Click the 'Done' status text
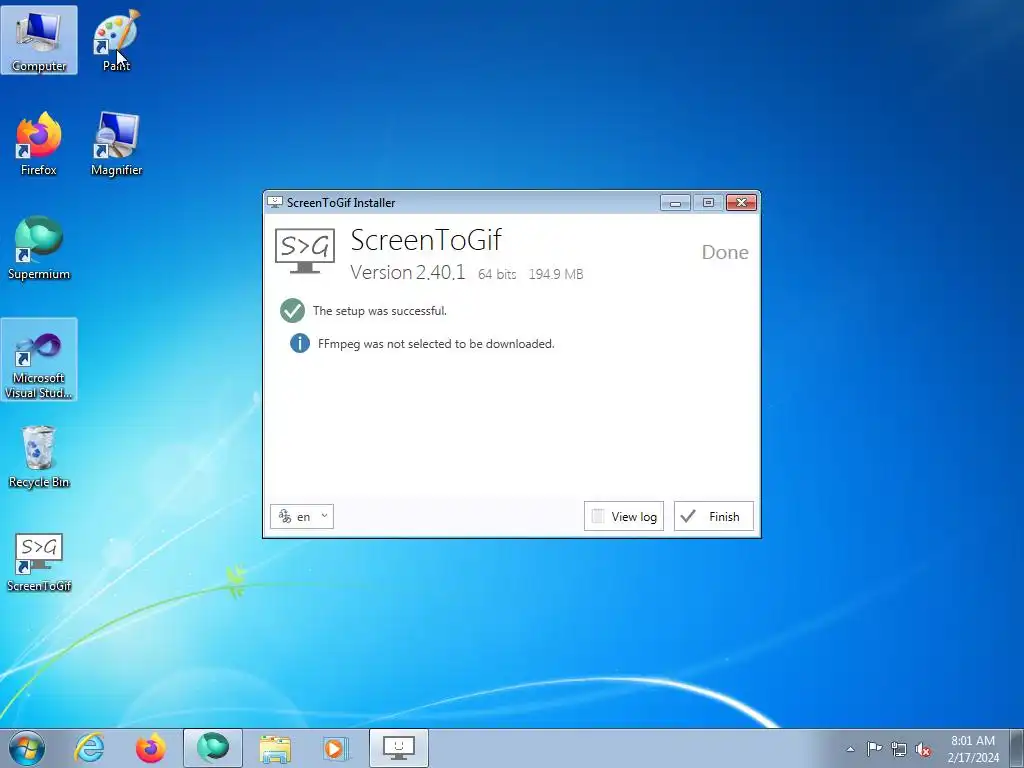1024x768 pixels. point(725,252)
